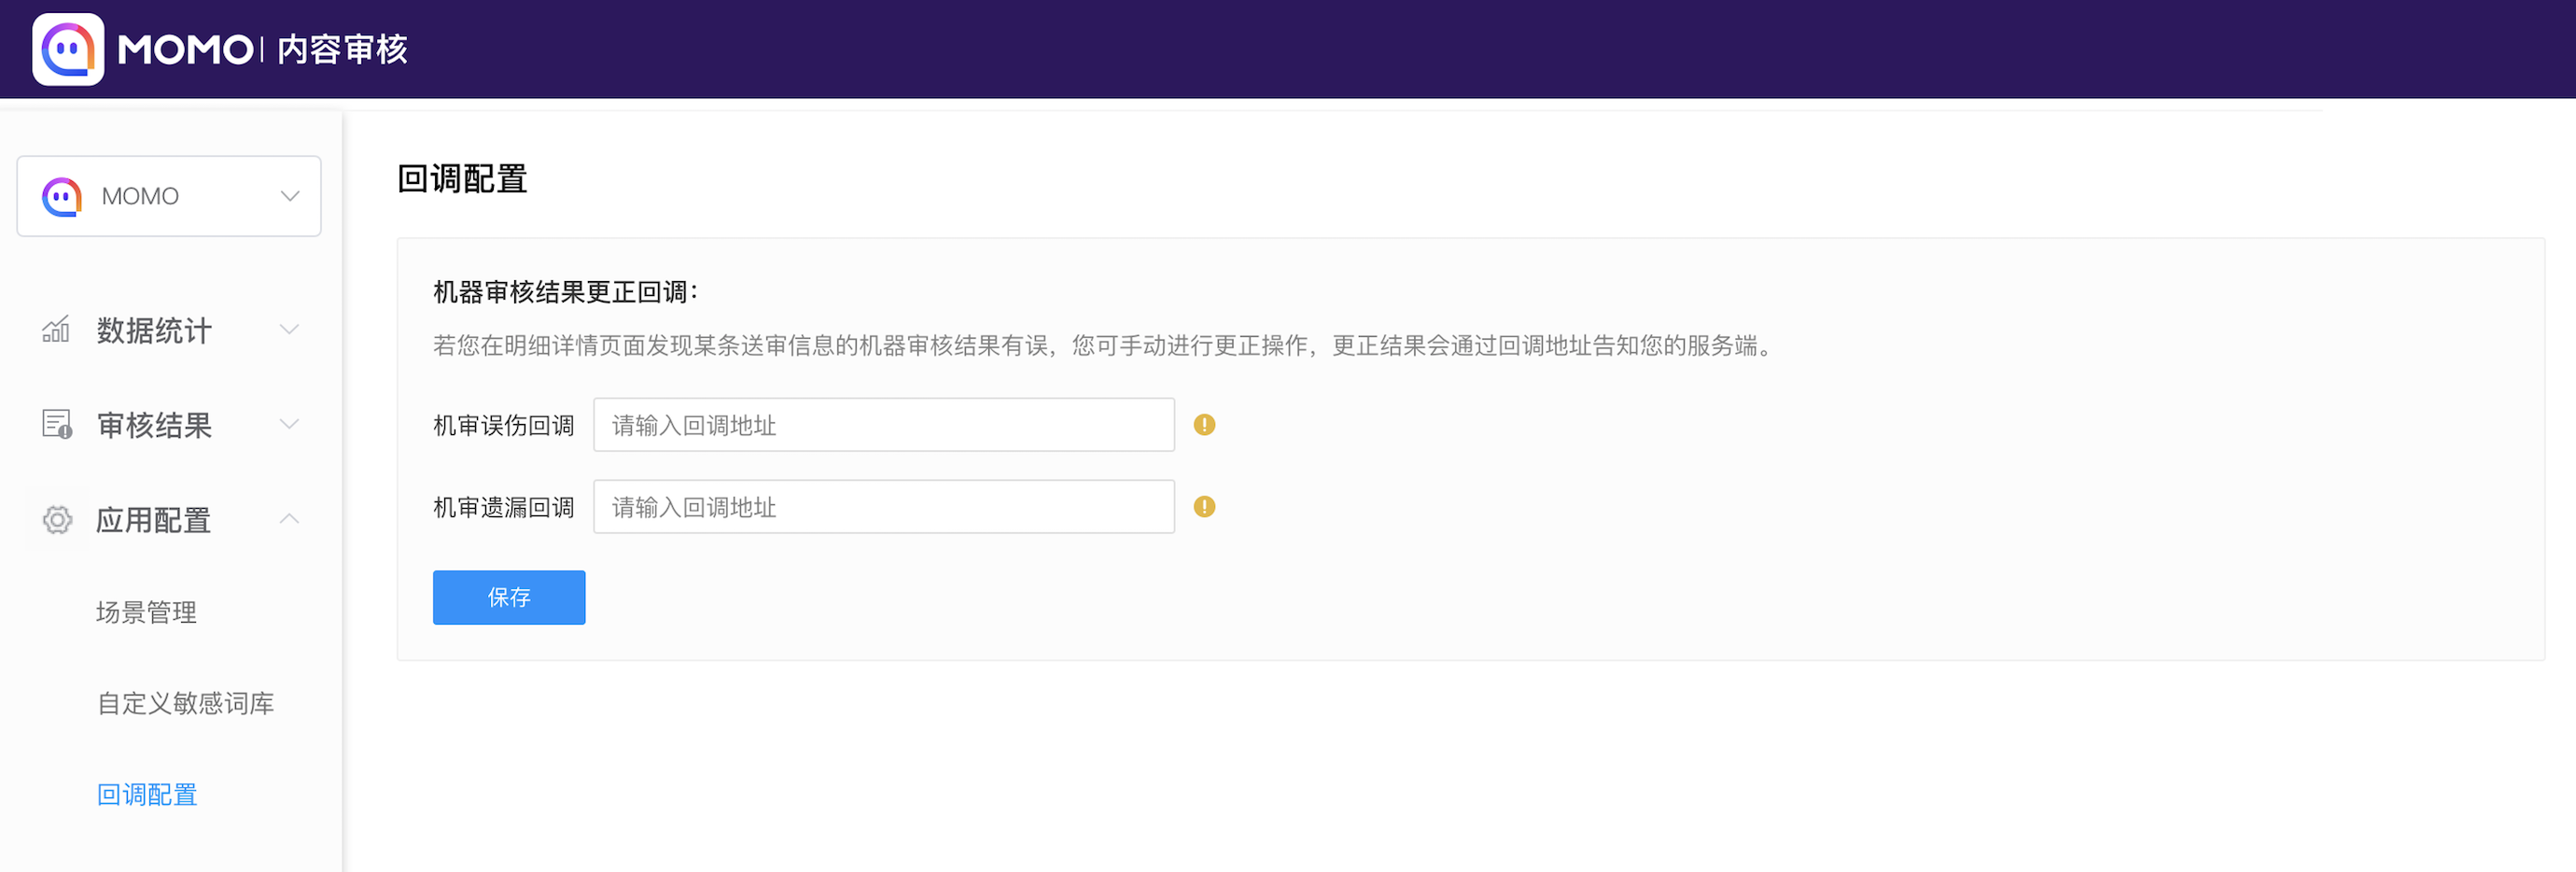Focus the 机审误伤回调 address input
Screen dimensions: 2576x872
[x=884, y=425]
